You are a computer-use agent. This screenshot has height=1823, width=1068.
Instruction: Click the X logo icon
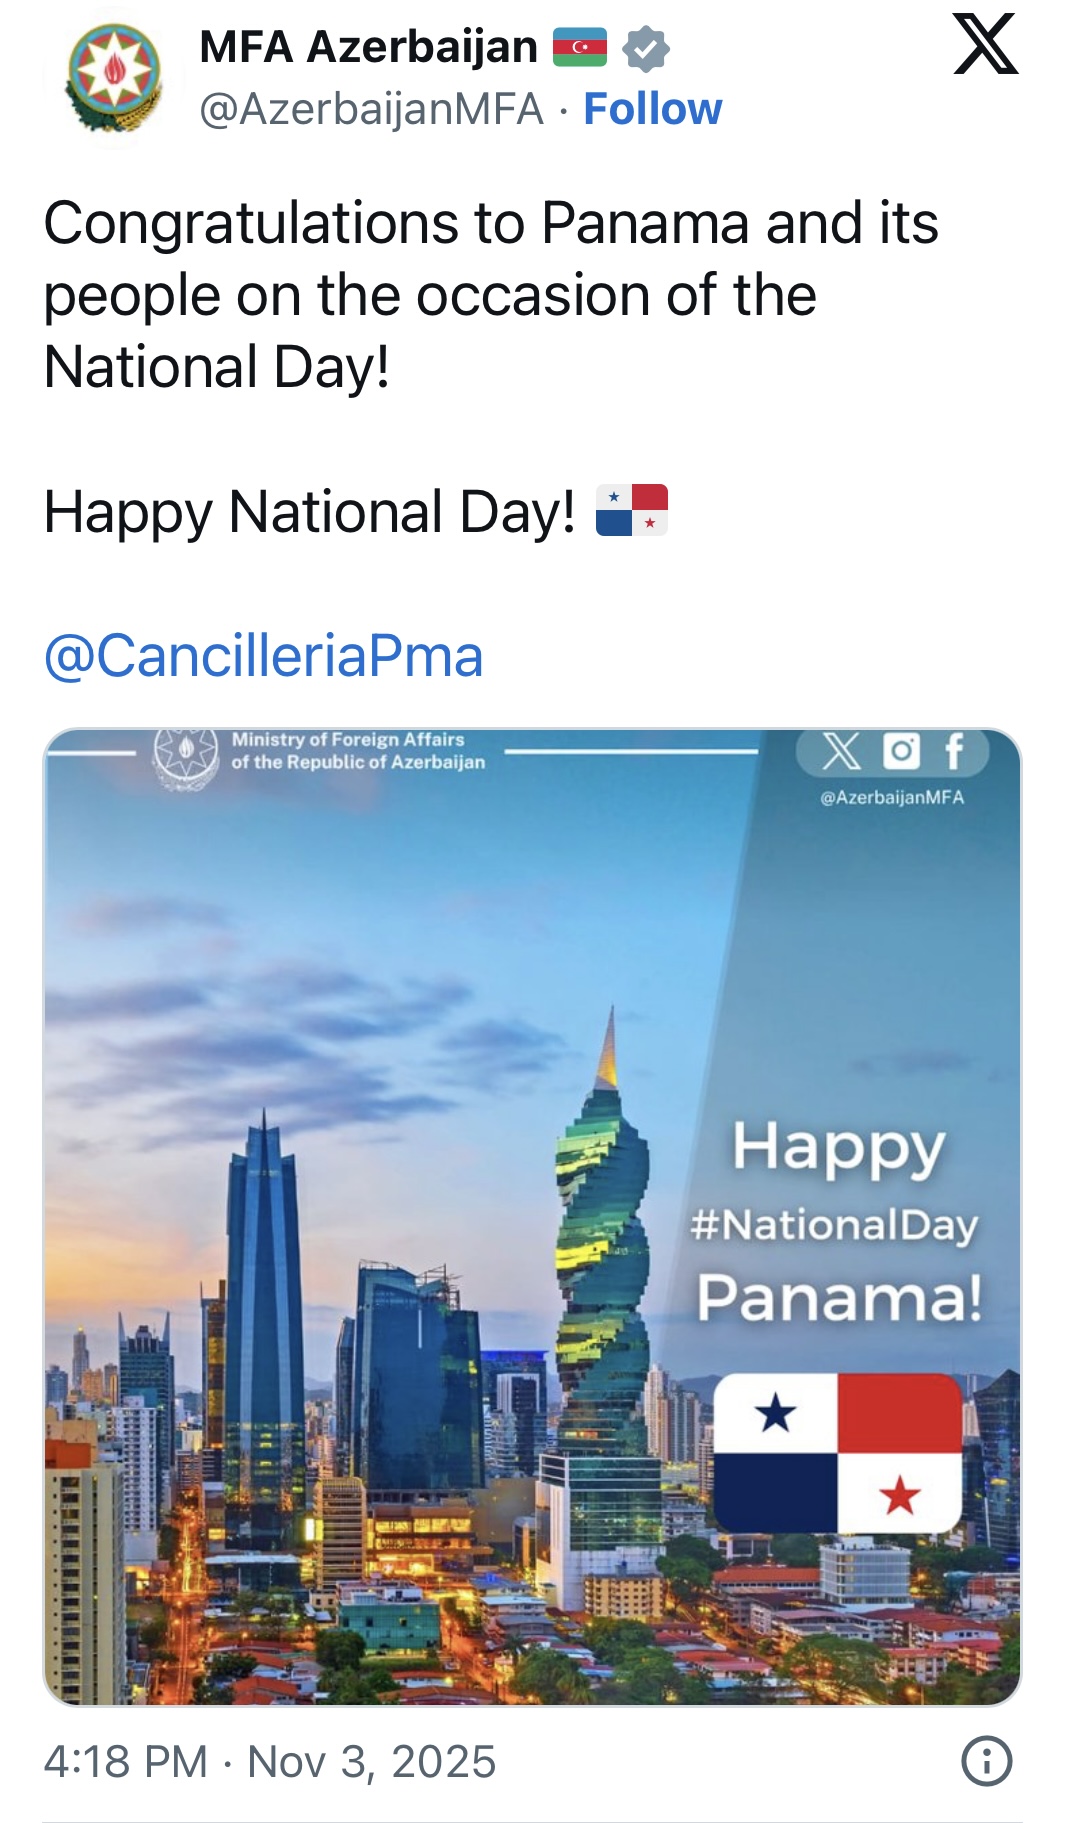coord(985,44)
